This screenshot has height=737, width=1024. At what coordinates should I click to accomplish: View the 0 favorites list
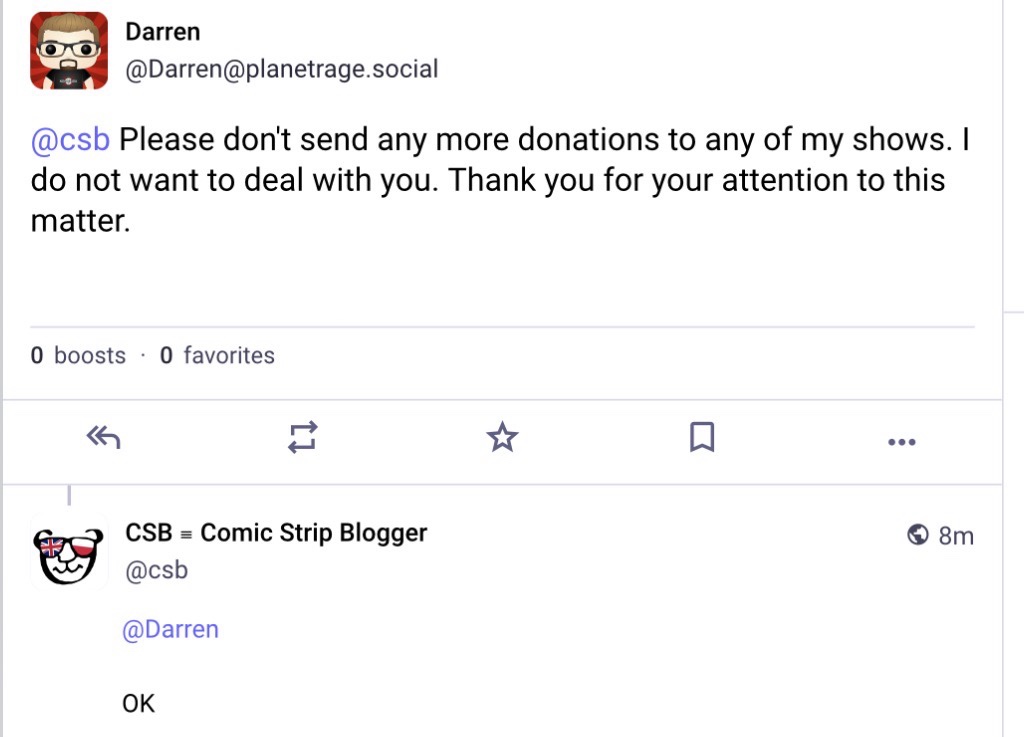point(217,355)
